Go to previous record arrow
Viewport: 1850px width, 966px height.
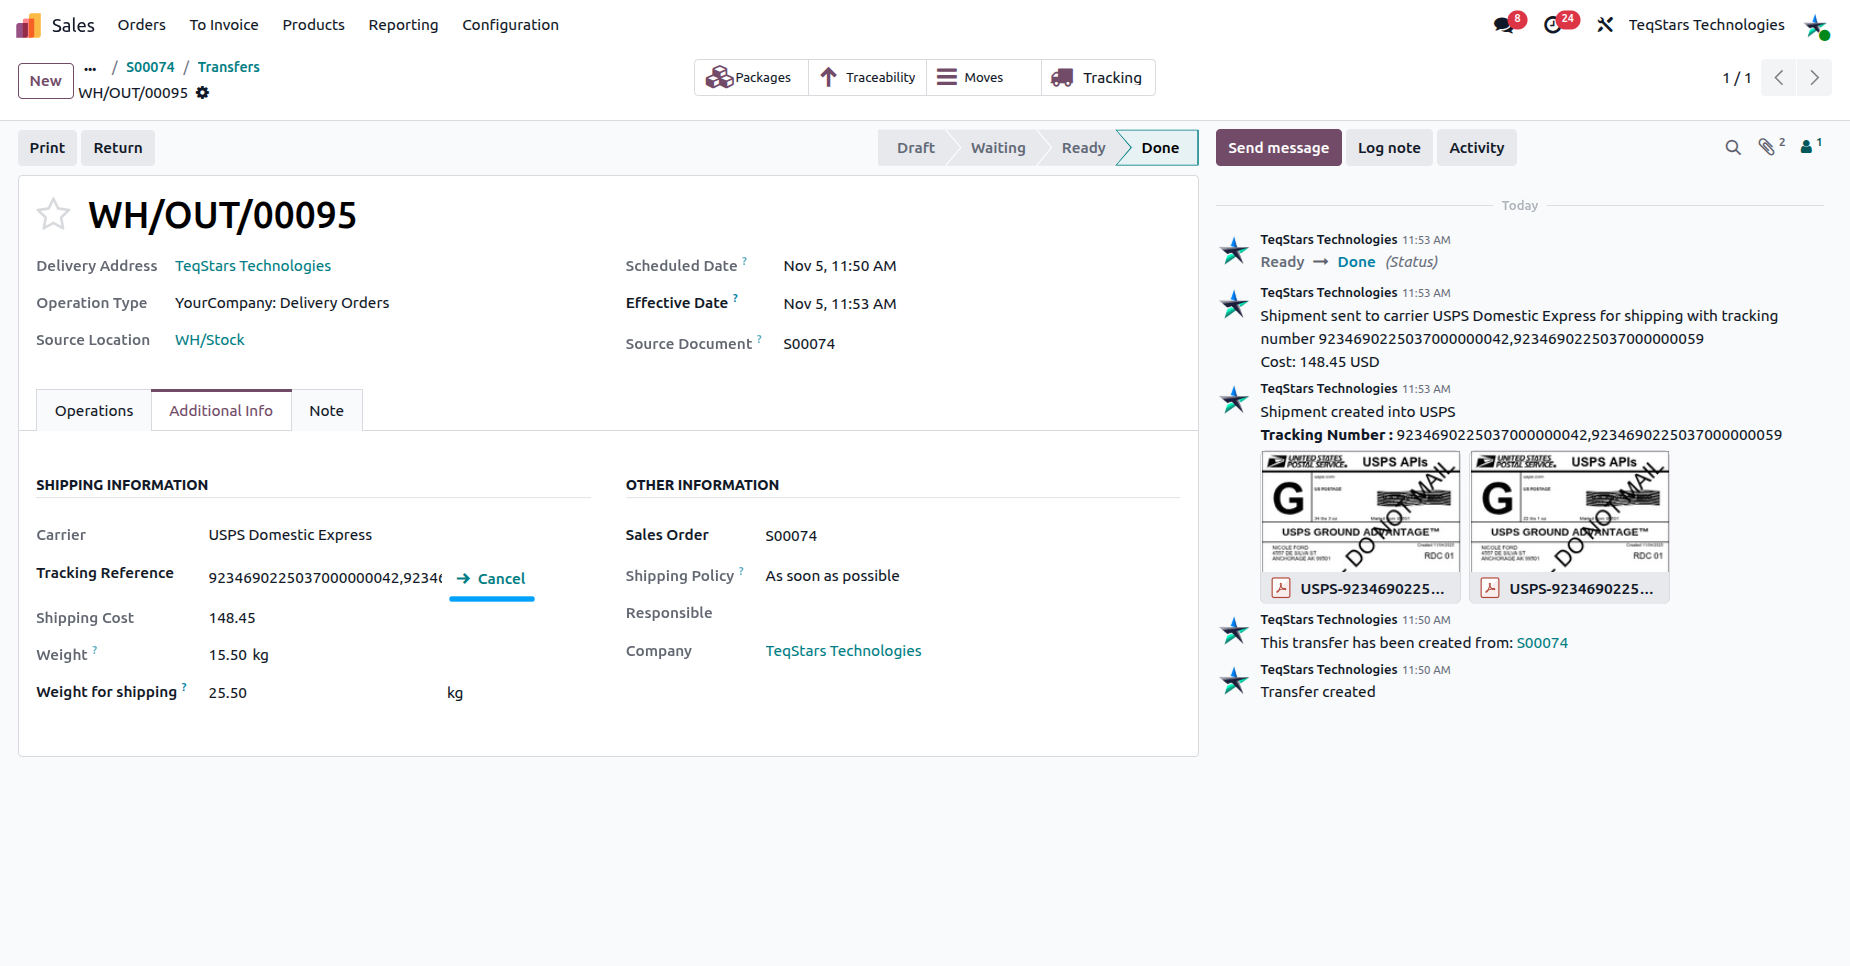(x=1779, y=78)
